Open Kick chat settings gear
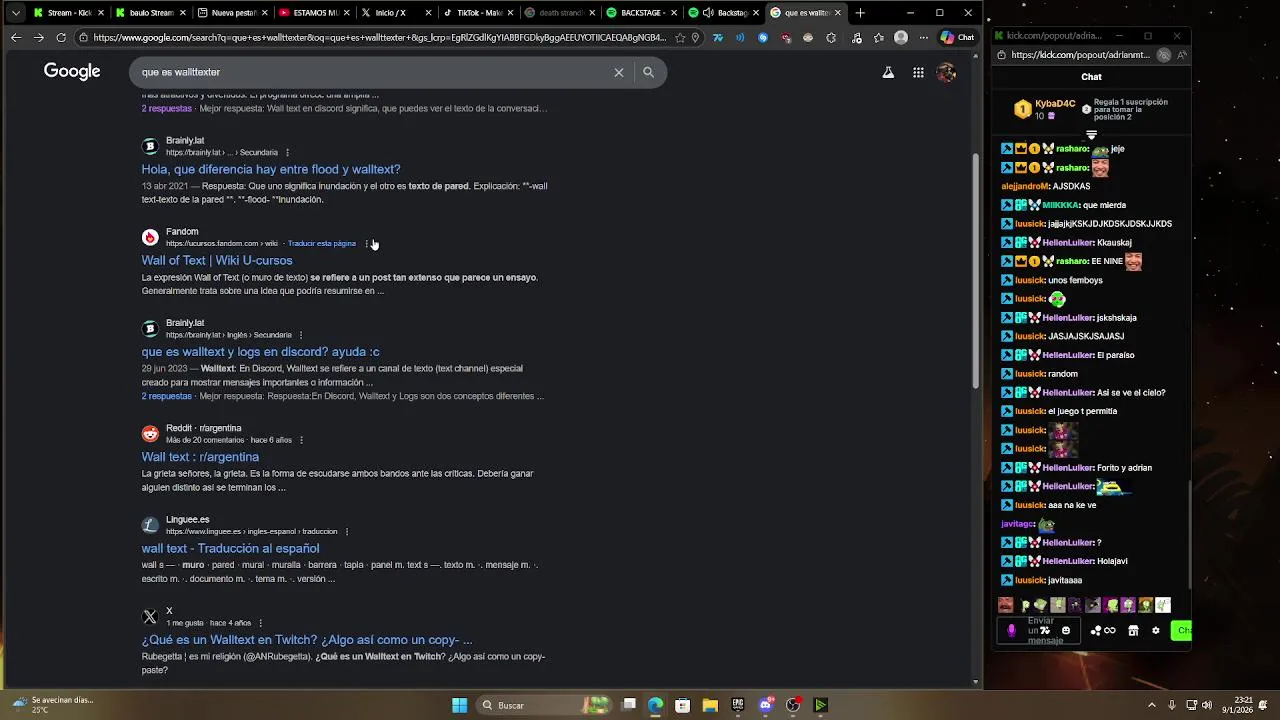The image size is (1280, 720). [x=1155, y=630]
